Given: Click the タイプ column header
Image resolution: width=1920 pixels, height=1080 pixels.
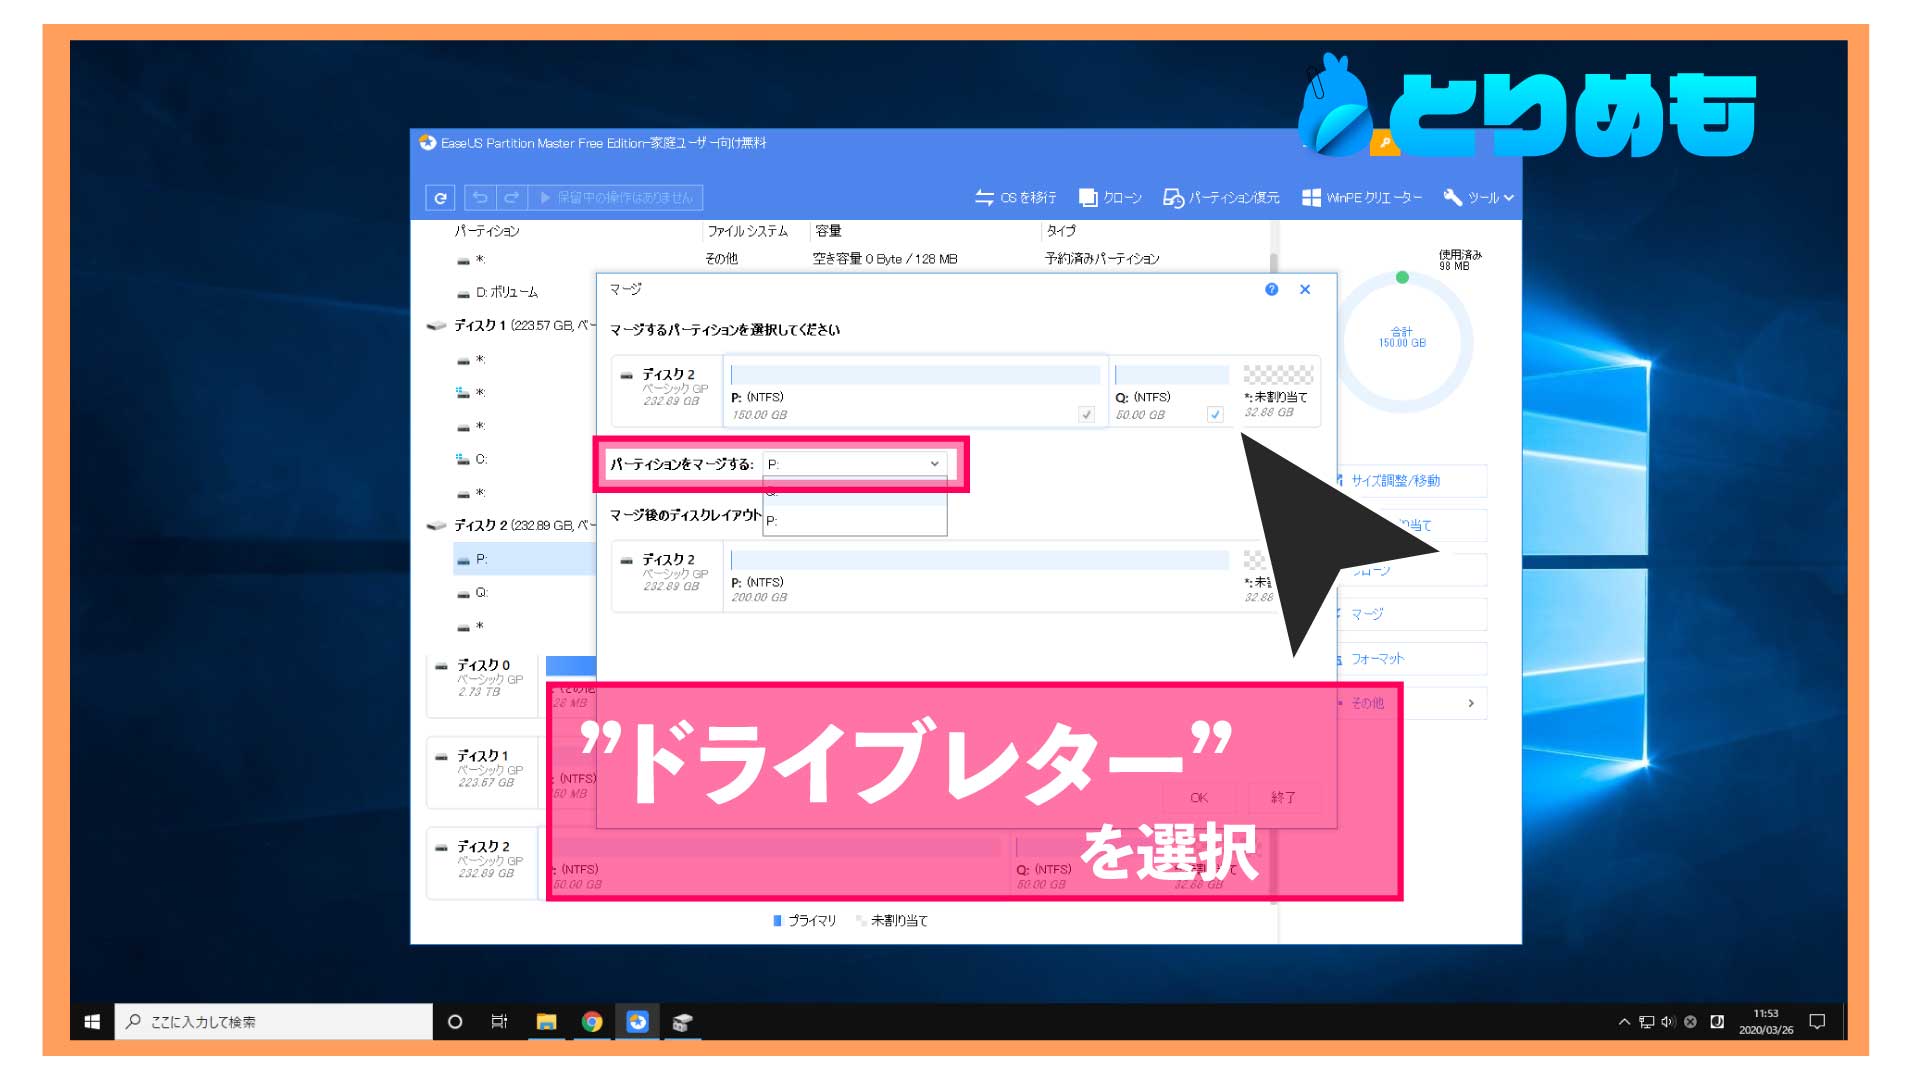Looking at the screenshot, I should pyautogui.click(x=1061, y=231).
